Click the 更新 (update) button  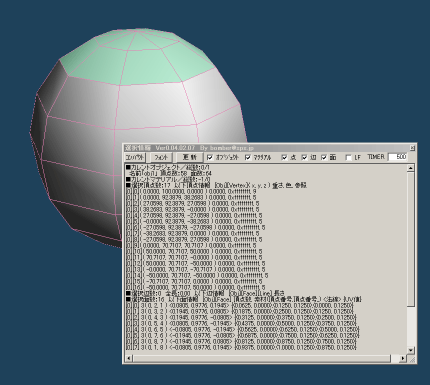pyautogui.click(x=189, y=157)
